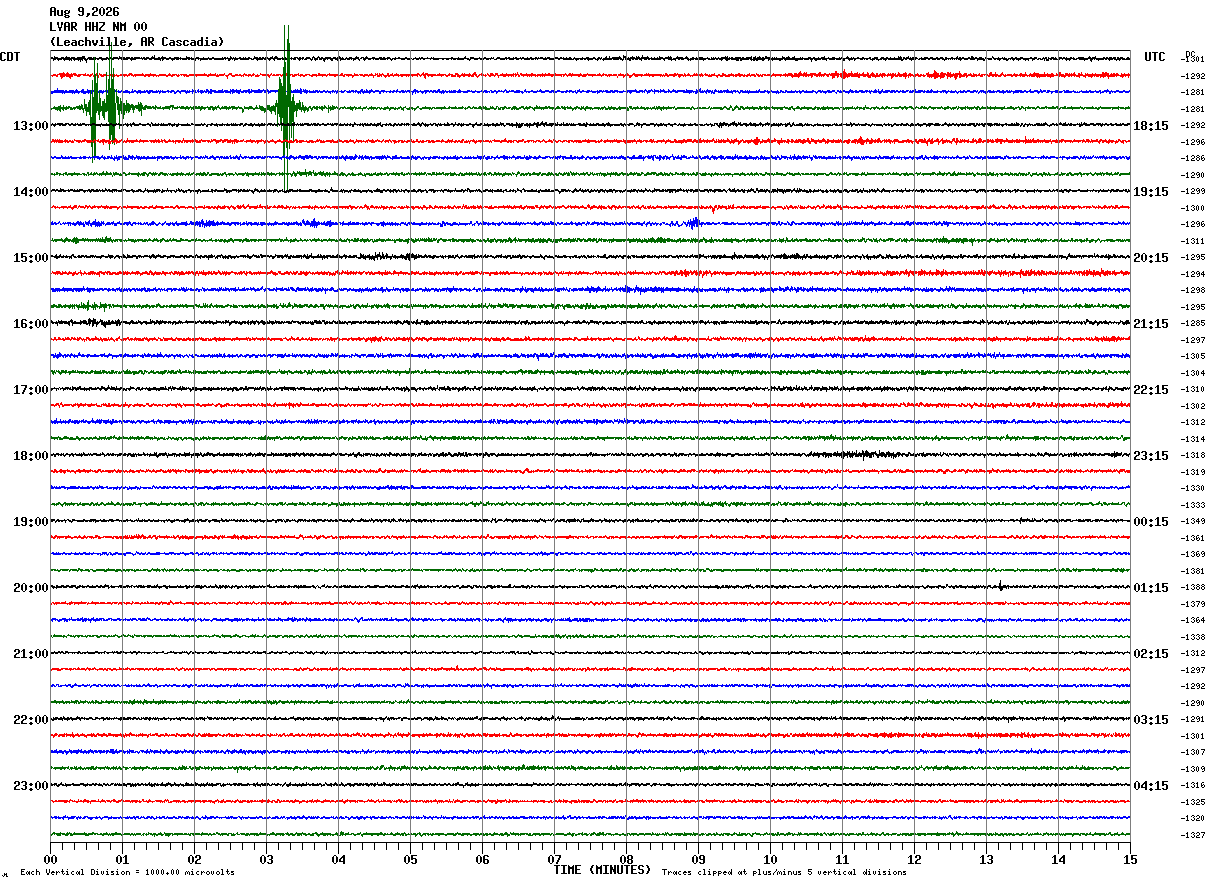Click the 23:15 UTC time label

click(1151, 456)
